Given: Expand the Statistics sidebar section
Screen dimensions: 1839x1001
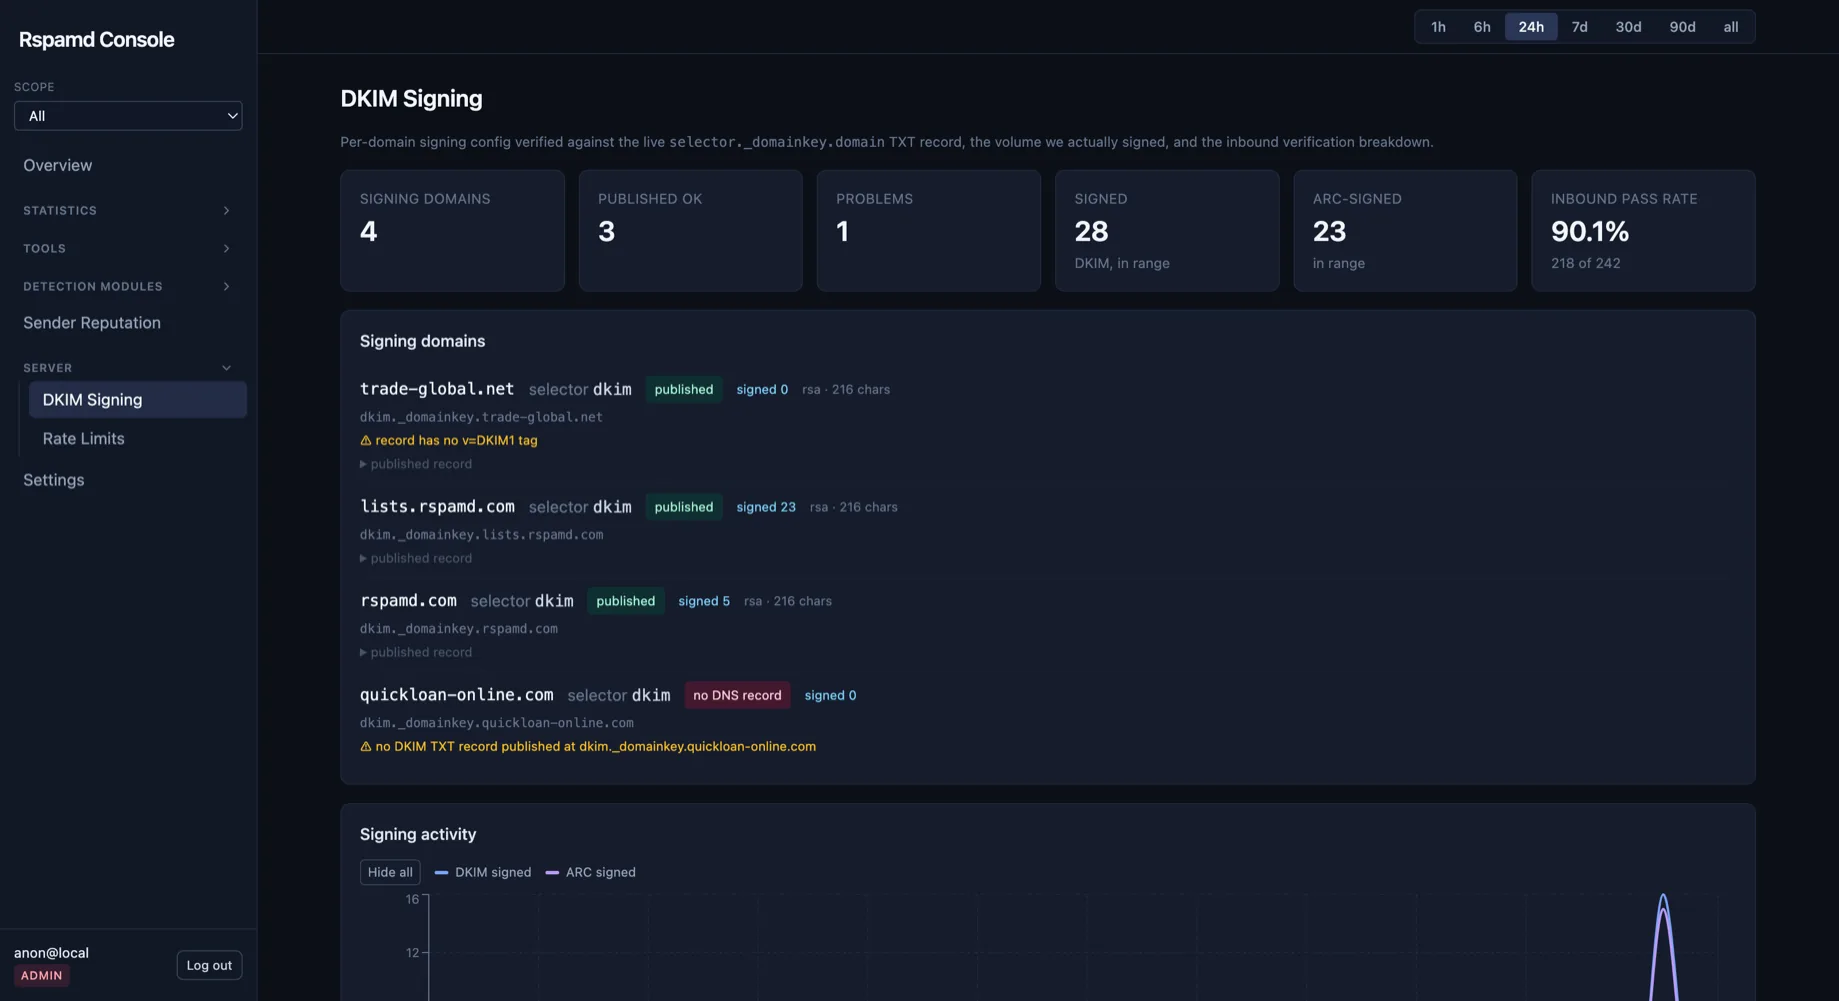Looking at the screenshot, I should click(x=128, y=211).
